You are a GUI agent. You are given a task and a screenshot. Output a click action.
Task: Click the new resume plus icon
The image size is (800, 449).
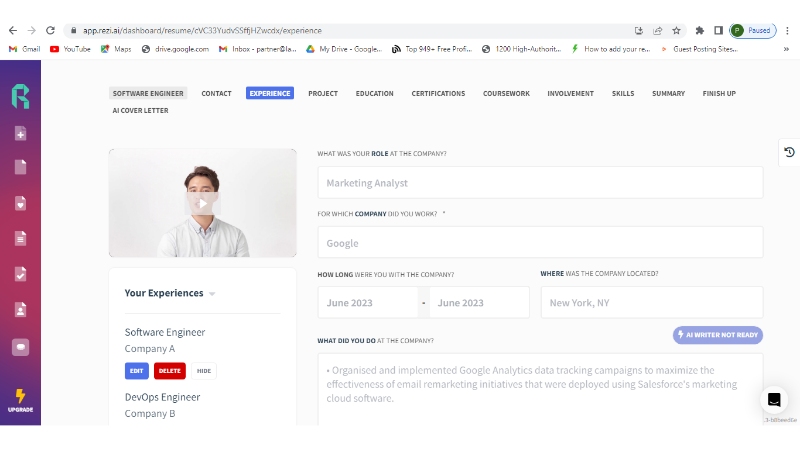tap(20, 134)
